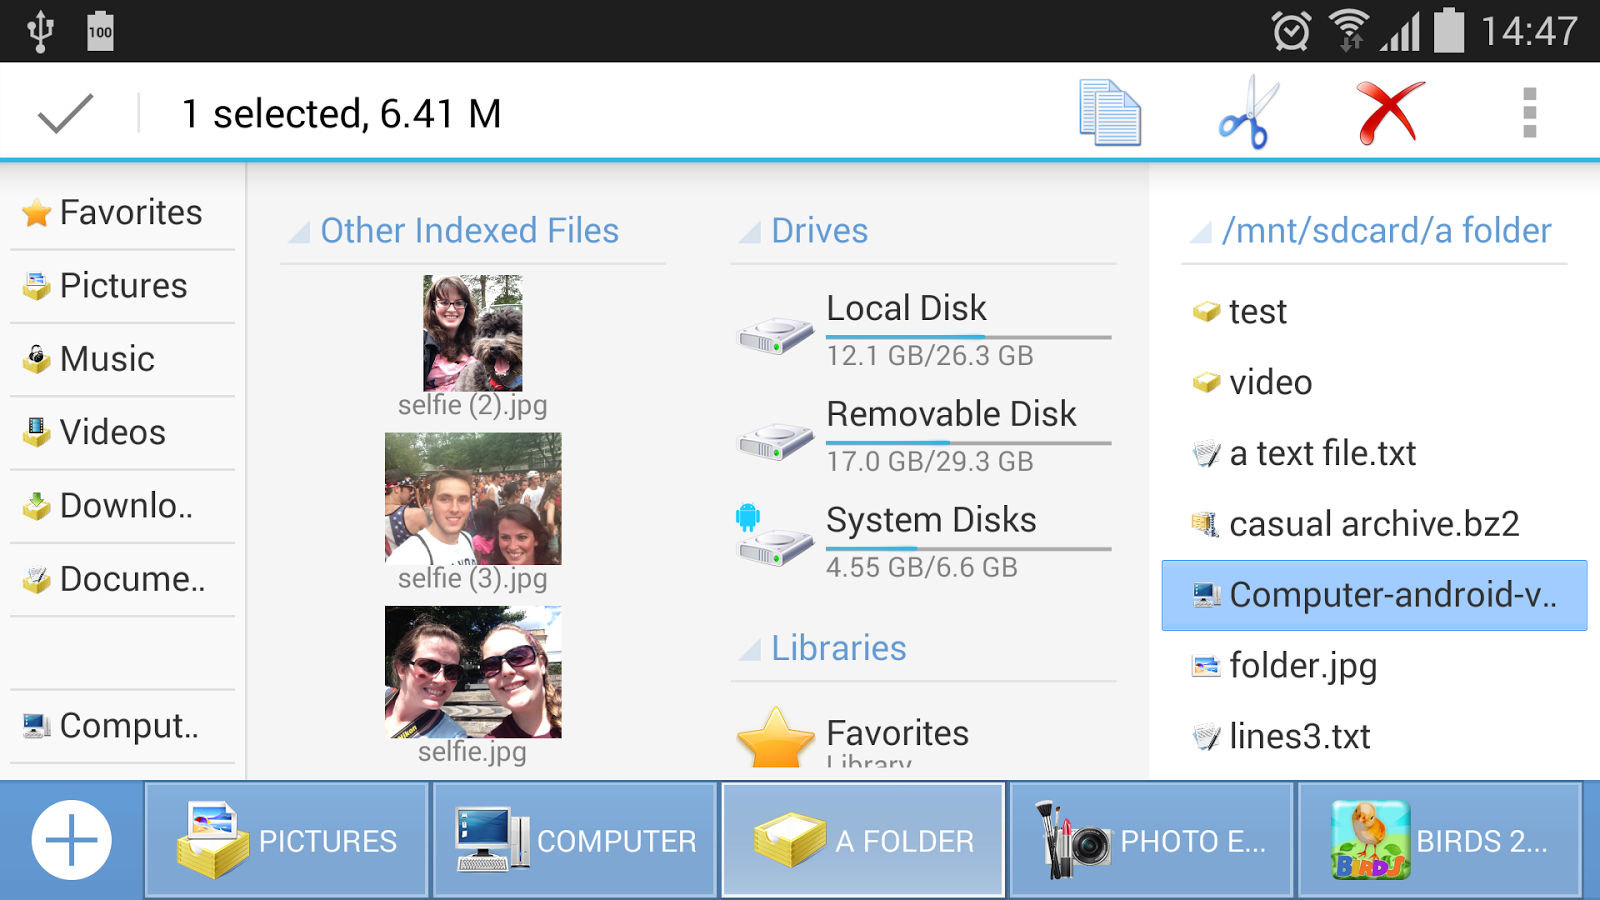This screenshot has width=1600, height=900.
Task: Open the Videos library in the sidebar
Action: 112,432
